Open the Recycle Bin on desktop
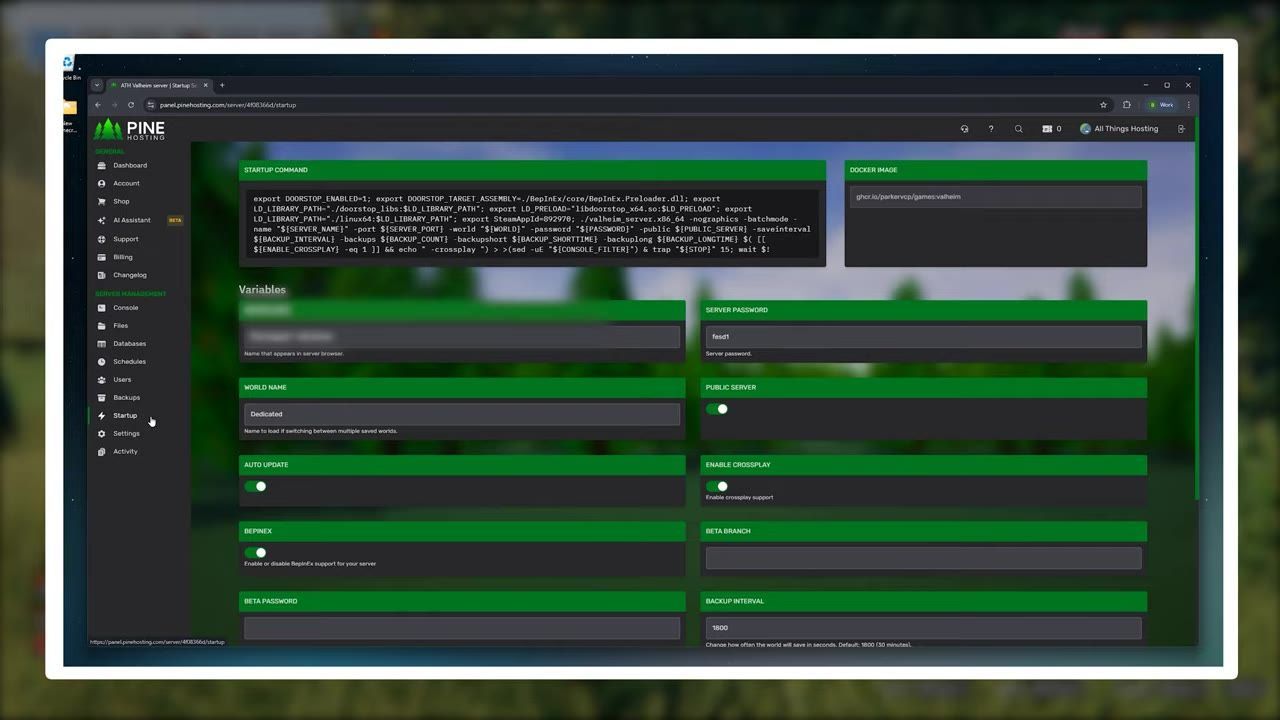 coord(69,67)
